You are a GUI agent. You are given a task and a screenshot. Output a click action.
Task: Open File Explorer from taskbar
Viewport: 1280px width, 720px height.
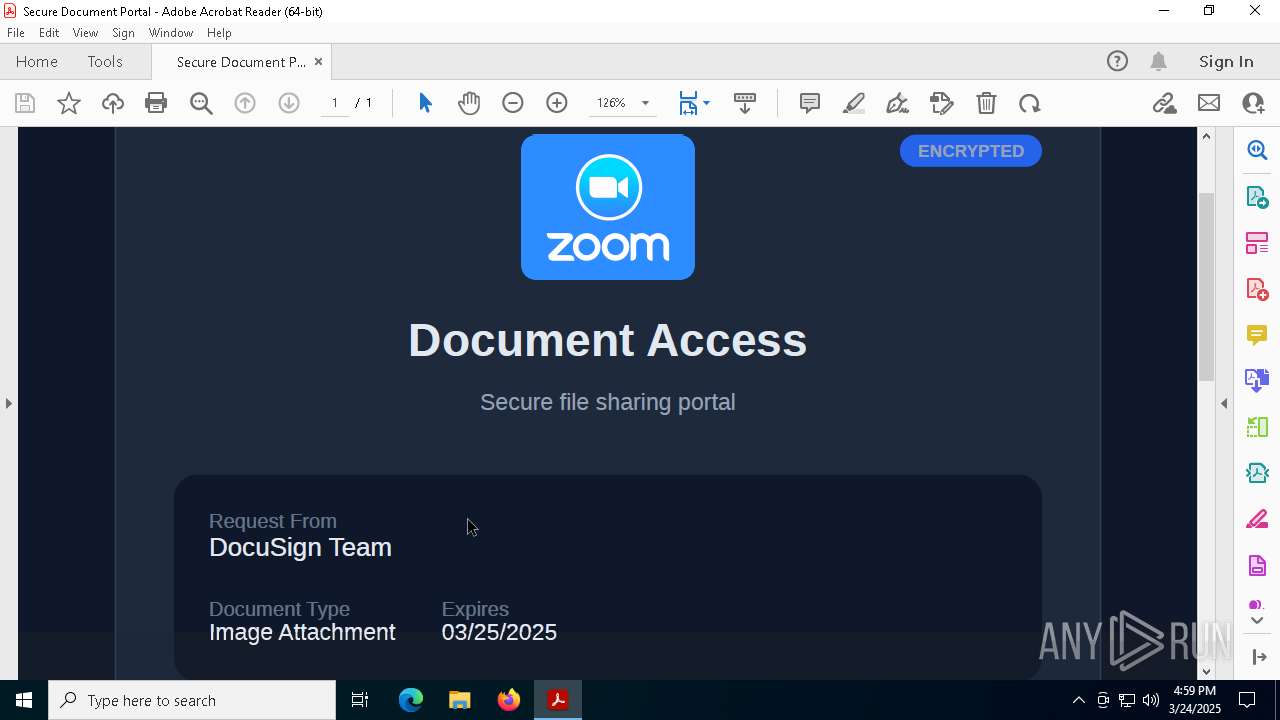(x=460, y=700)
